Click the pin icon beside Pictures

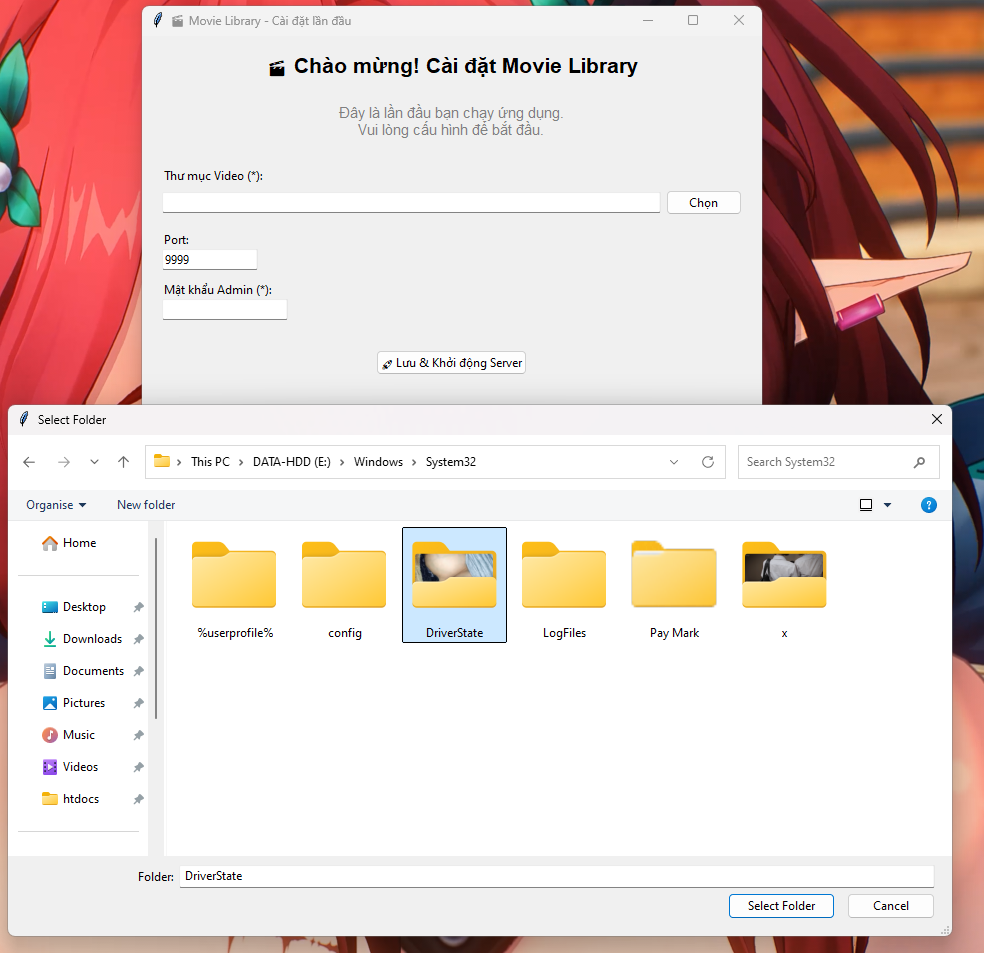pyautogui.click(x=139, y=703)
